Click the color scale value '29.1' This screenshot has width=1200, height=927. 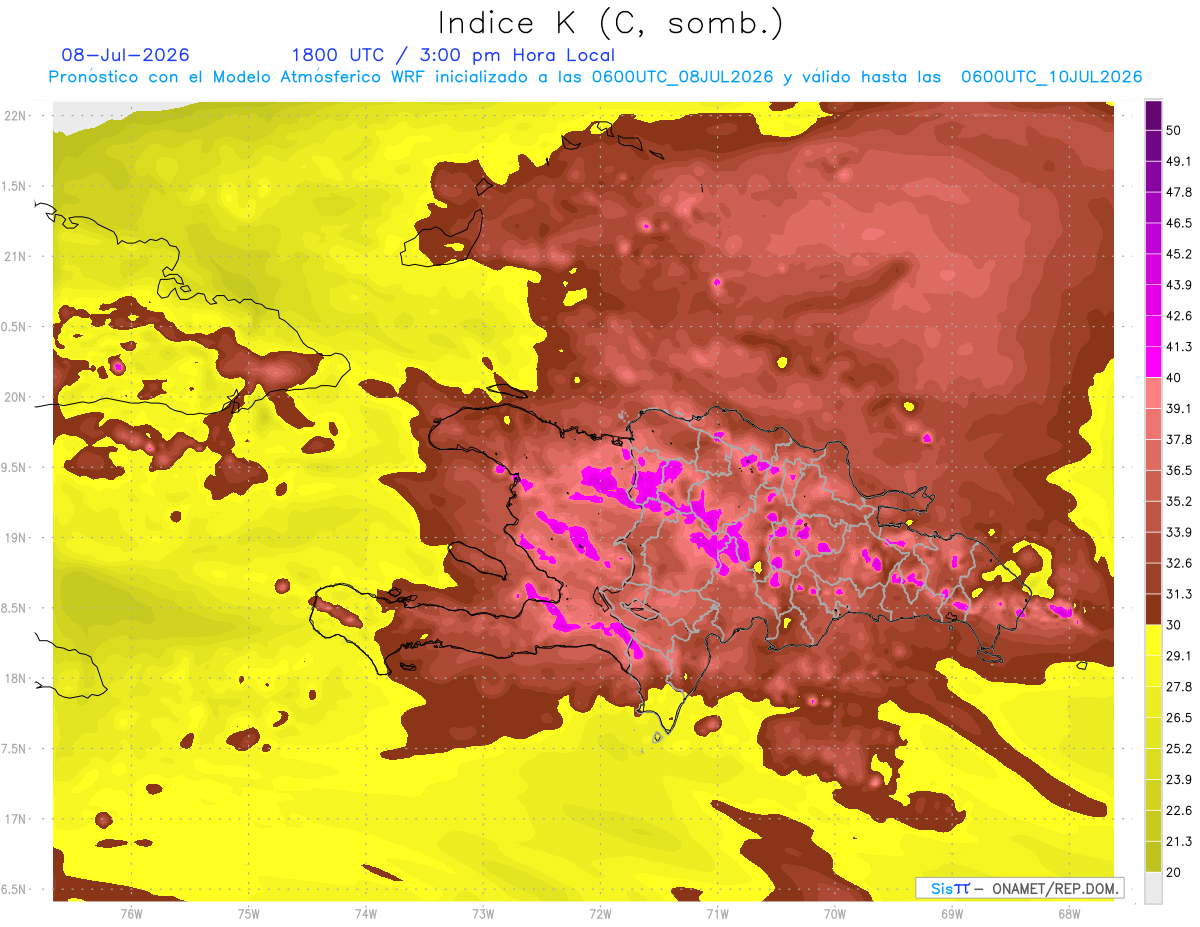click(x=1179, y=656)
